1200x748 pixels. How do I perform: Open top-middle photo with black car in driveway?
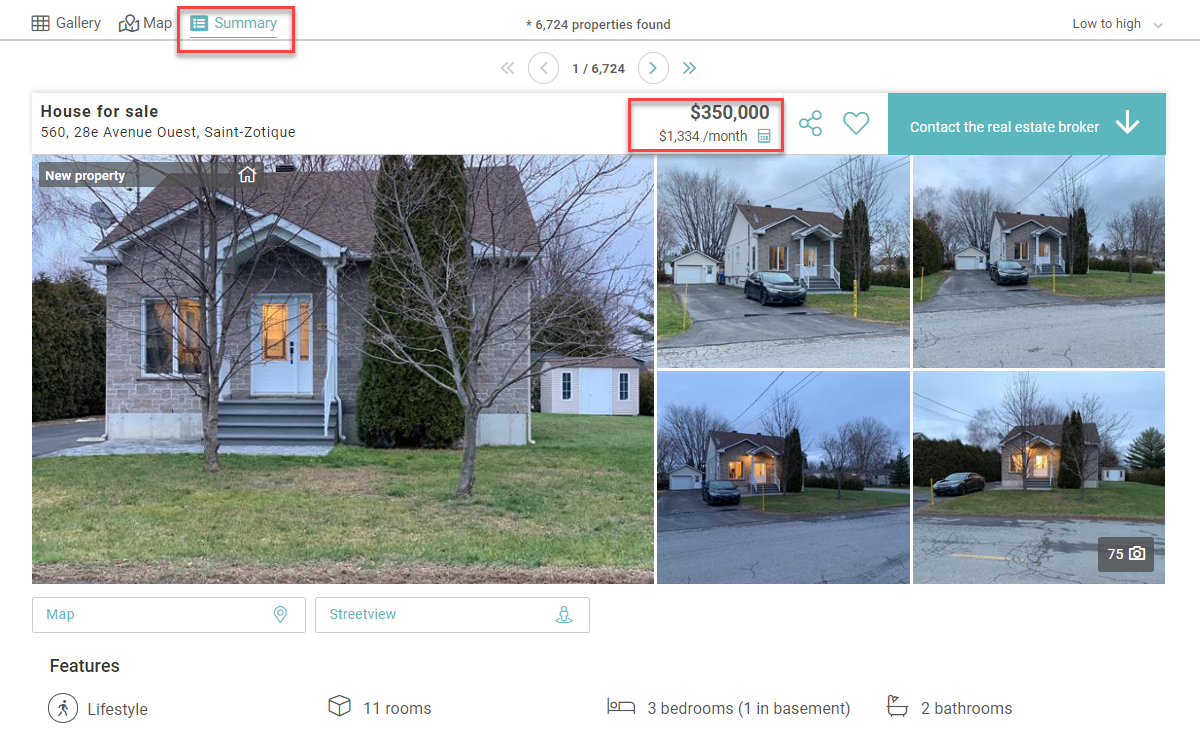pyautogui.click(x=783, y=261)
